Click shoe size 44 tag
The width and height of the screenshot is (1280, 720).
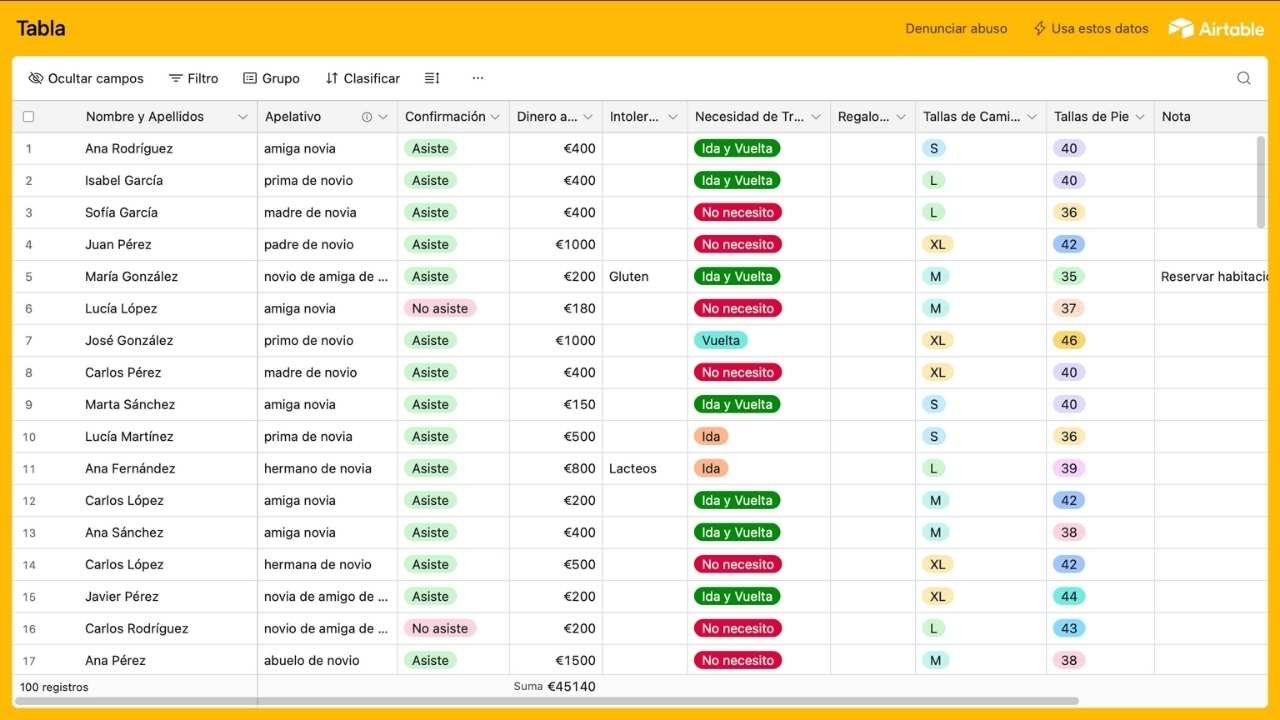tap(1069, 596)
